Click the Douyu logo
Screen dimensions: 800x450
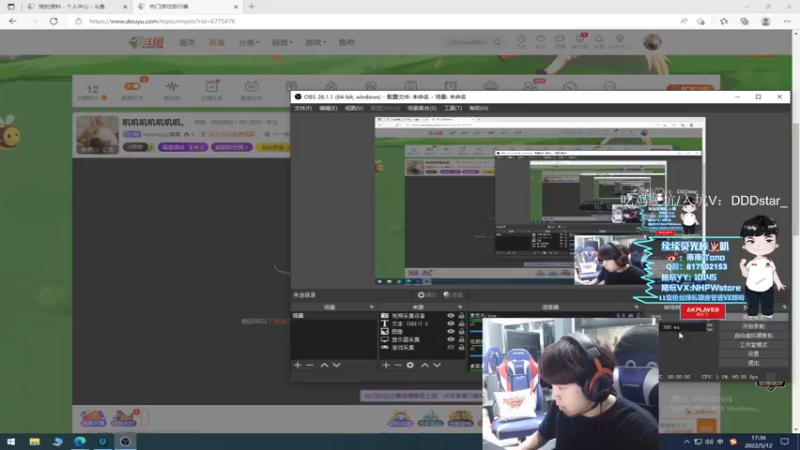click(x=146, y=42)
